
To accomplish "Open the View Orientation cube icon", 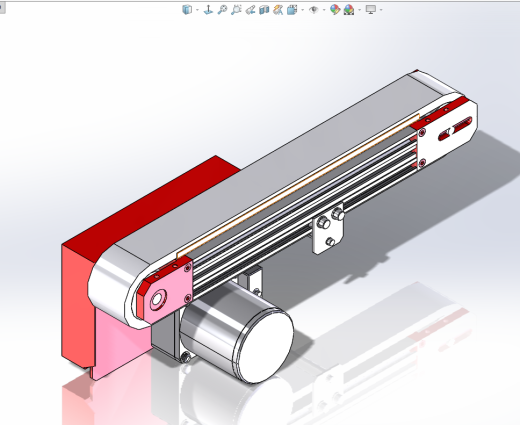I will point(187,9).
